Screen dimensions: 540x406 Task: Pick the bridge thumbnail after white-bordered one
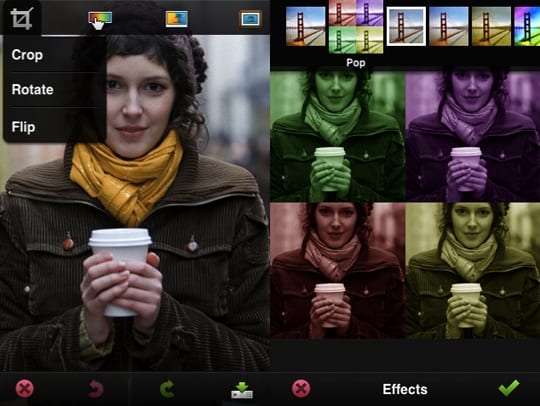449,27
